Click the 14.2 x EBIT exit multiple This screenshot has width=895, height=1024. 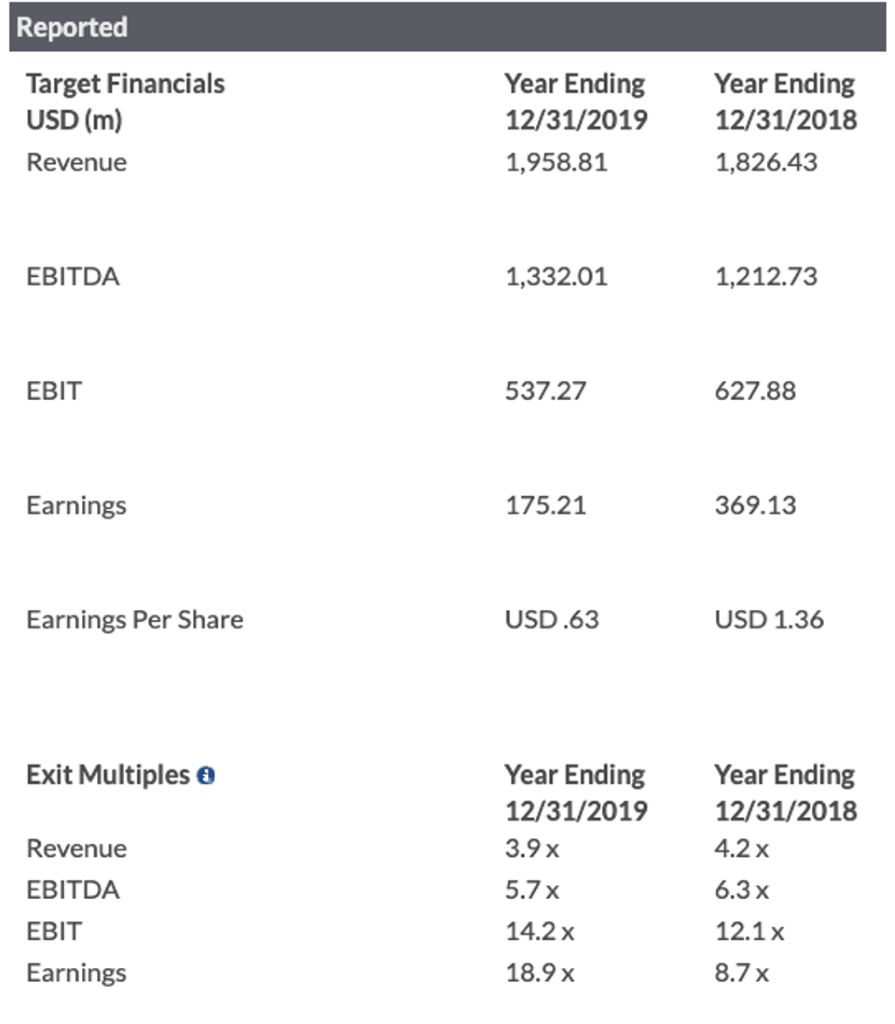(539, 932)
